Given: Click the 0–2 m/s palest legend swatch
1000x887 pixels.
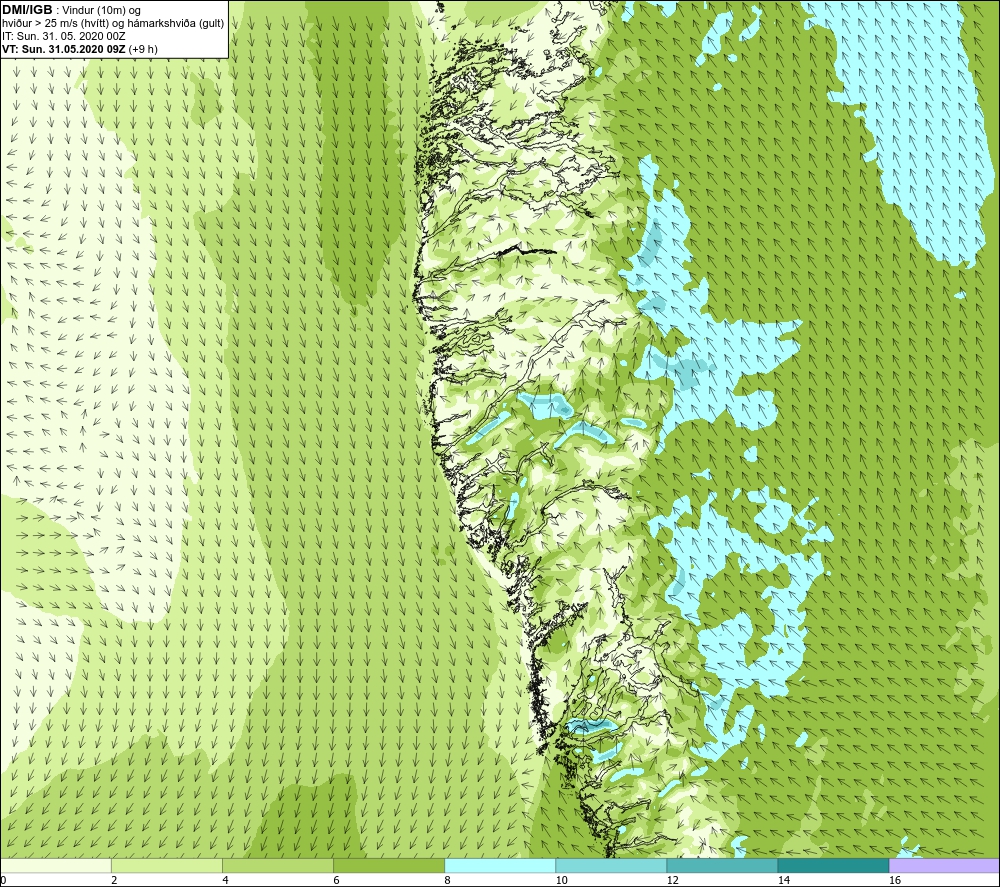Looking at the screenshot, I should pos(55,865).
